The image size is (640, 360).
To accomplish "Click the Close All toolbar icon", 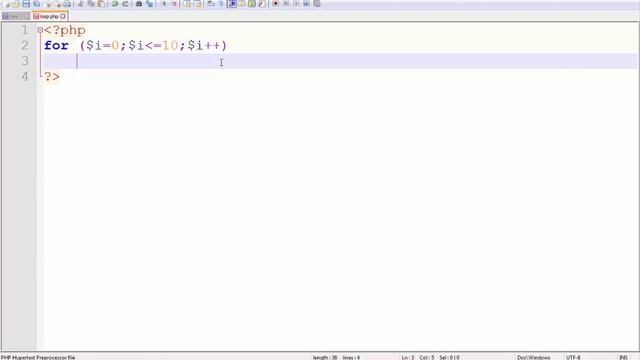I will pyautogui.click(x=58, y=4).
